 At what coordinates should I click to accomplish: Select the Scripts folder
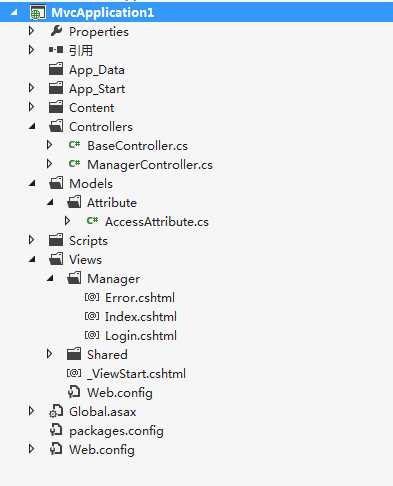pos(88,240)
